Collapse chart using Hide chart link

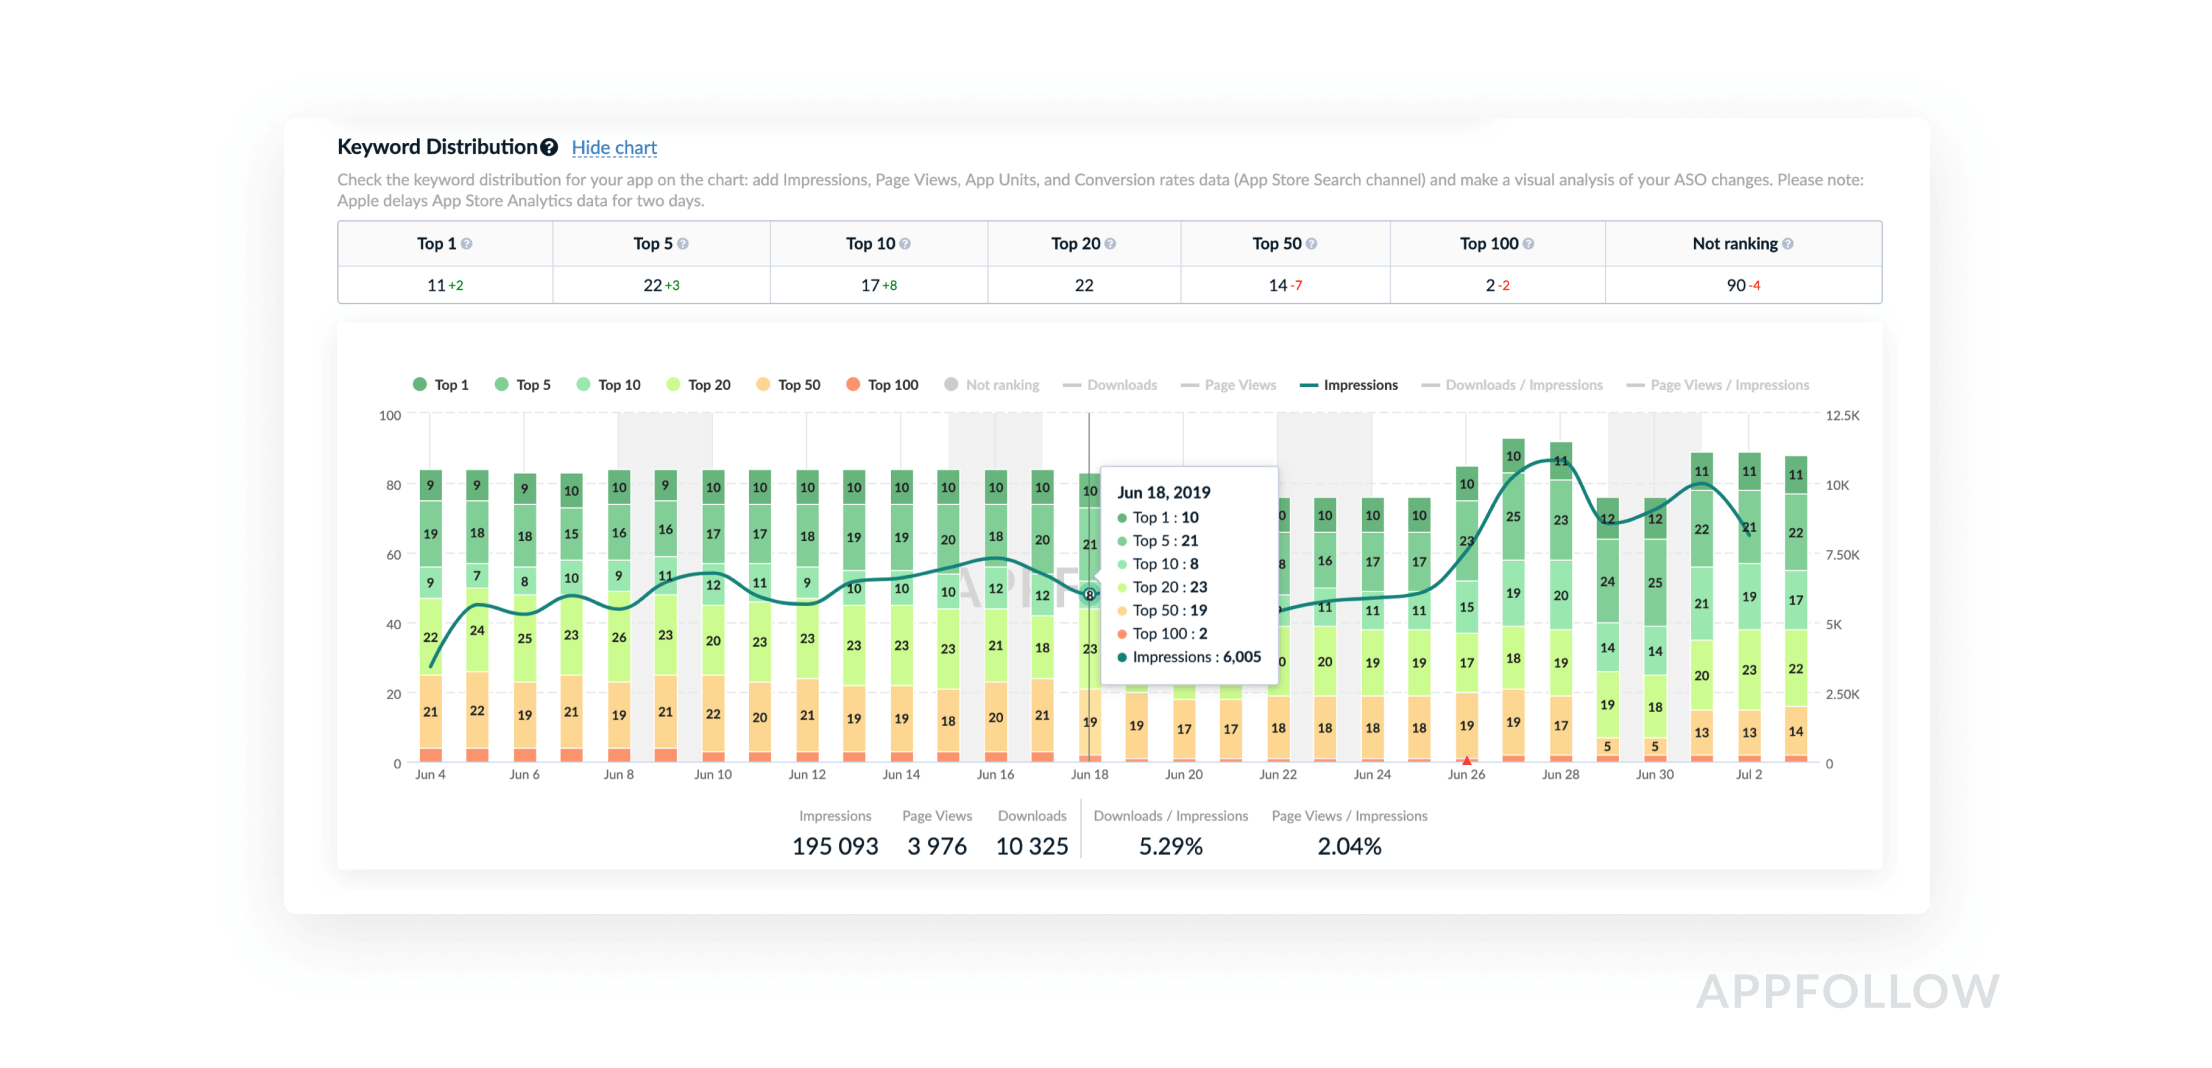pyautogui.click(x=614, y=148)
